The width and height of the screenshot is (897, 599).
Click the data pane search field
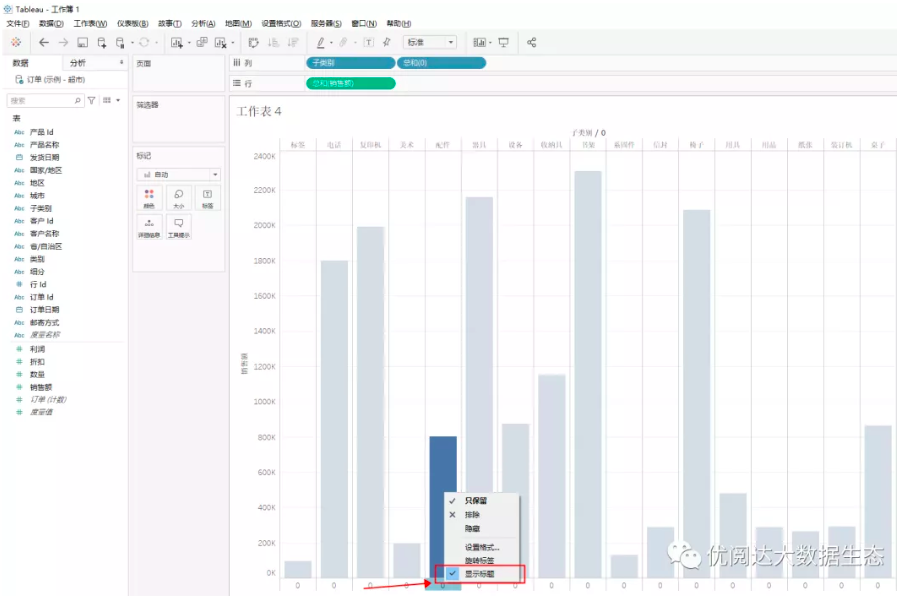[x=45, y=101]
